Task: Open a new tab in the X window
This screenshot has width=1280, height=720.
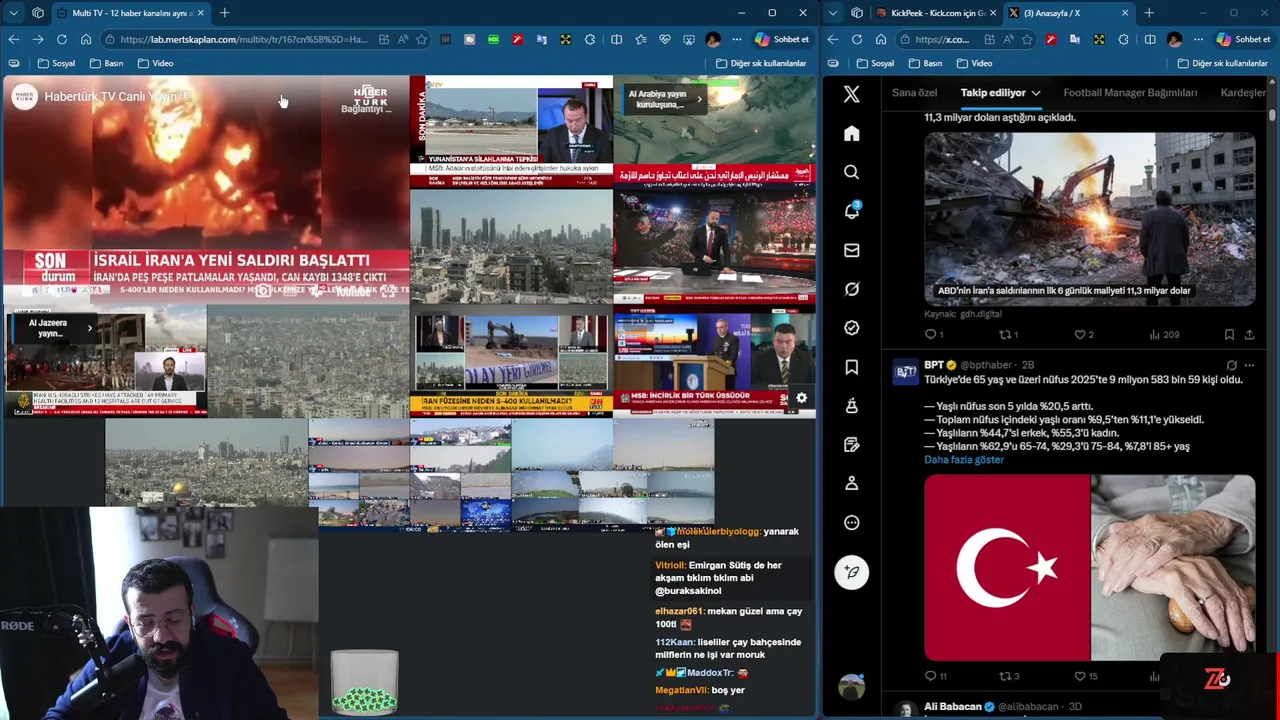Action: (1149, 13)
